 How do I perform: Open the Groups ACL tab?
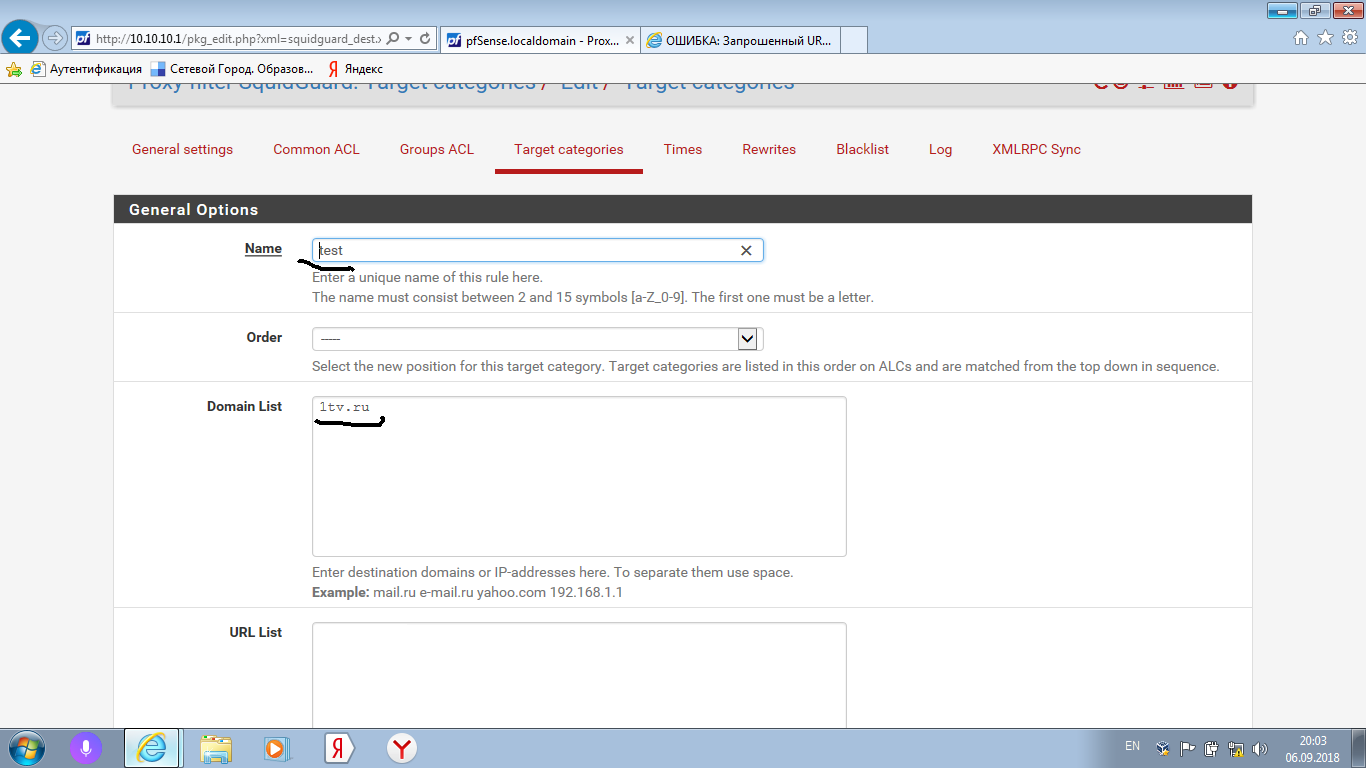[436, 149]
